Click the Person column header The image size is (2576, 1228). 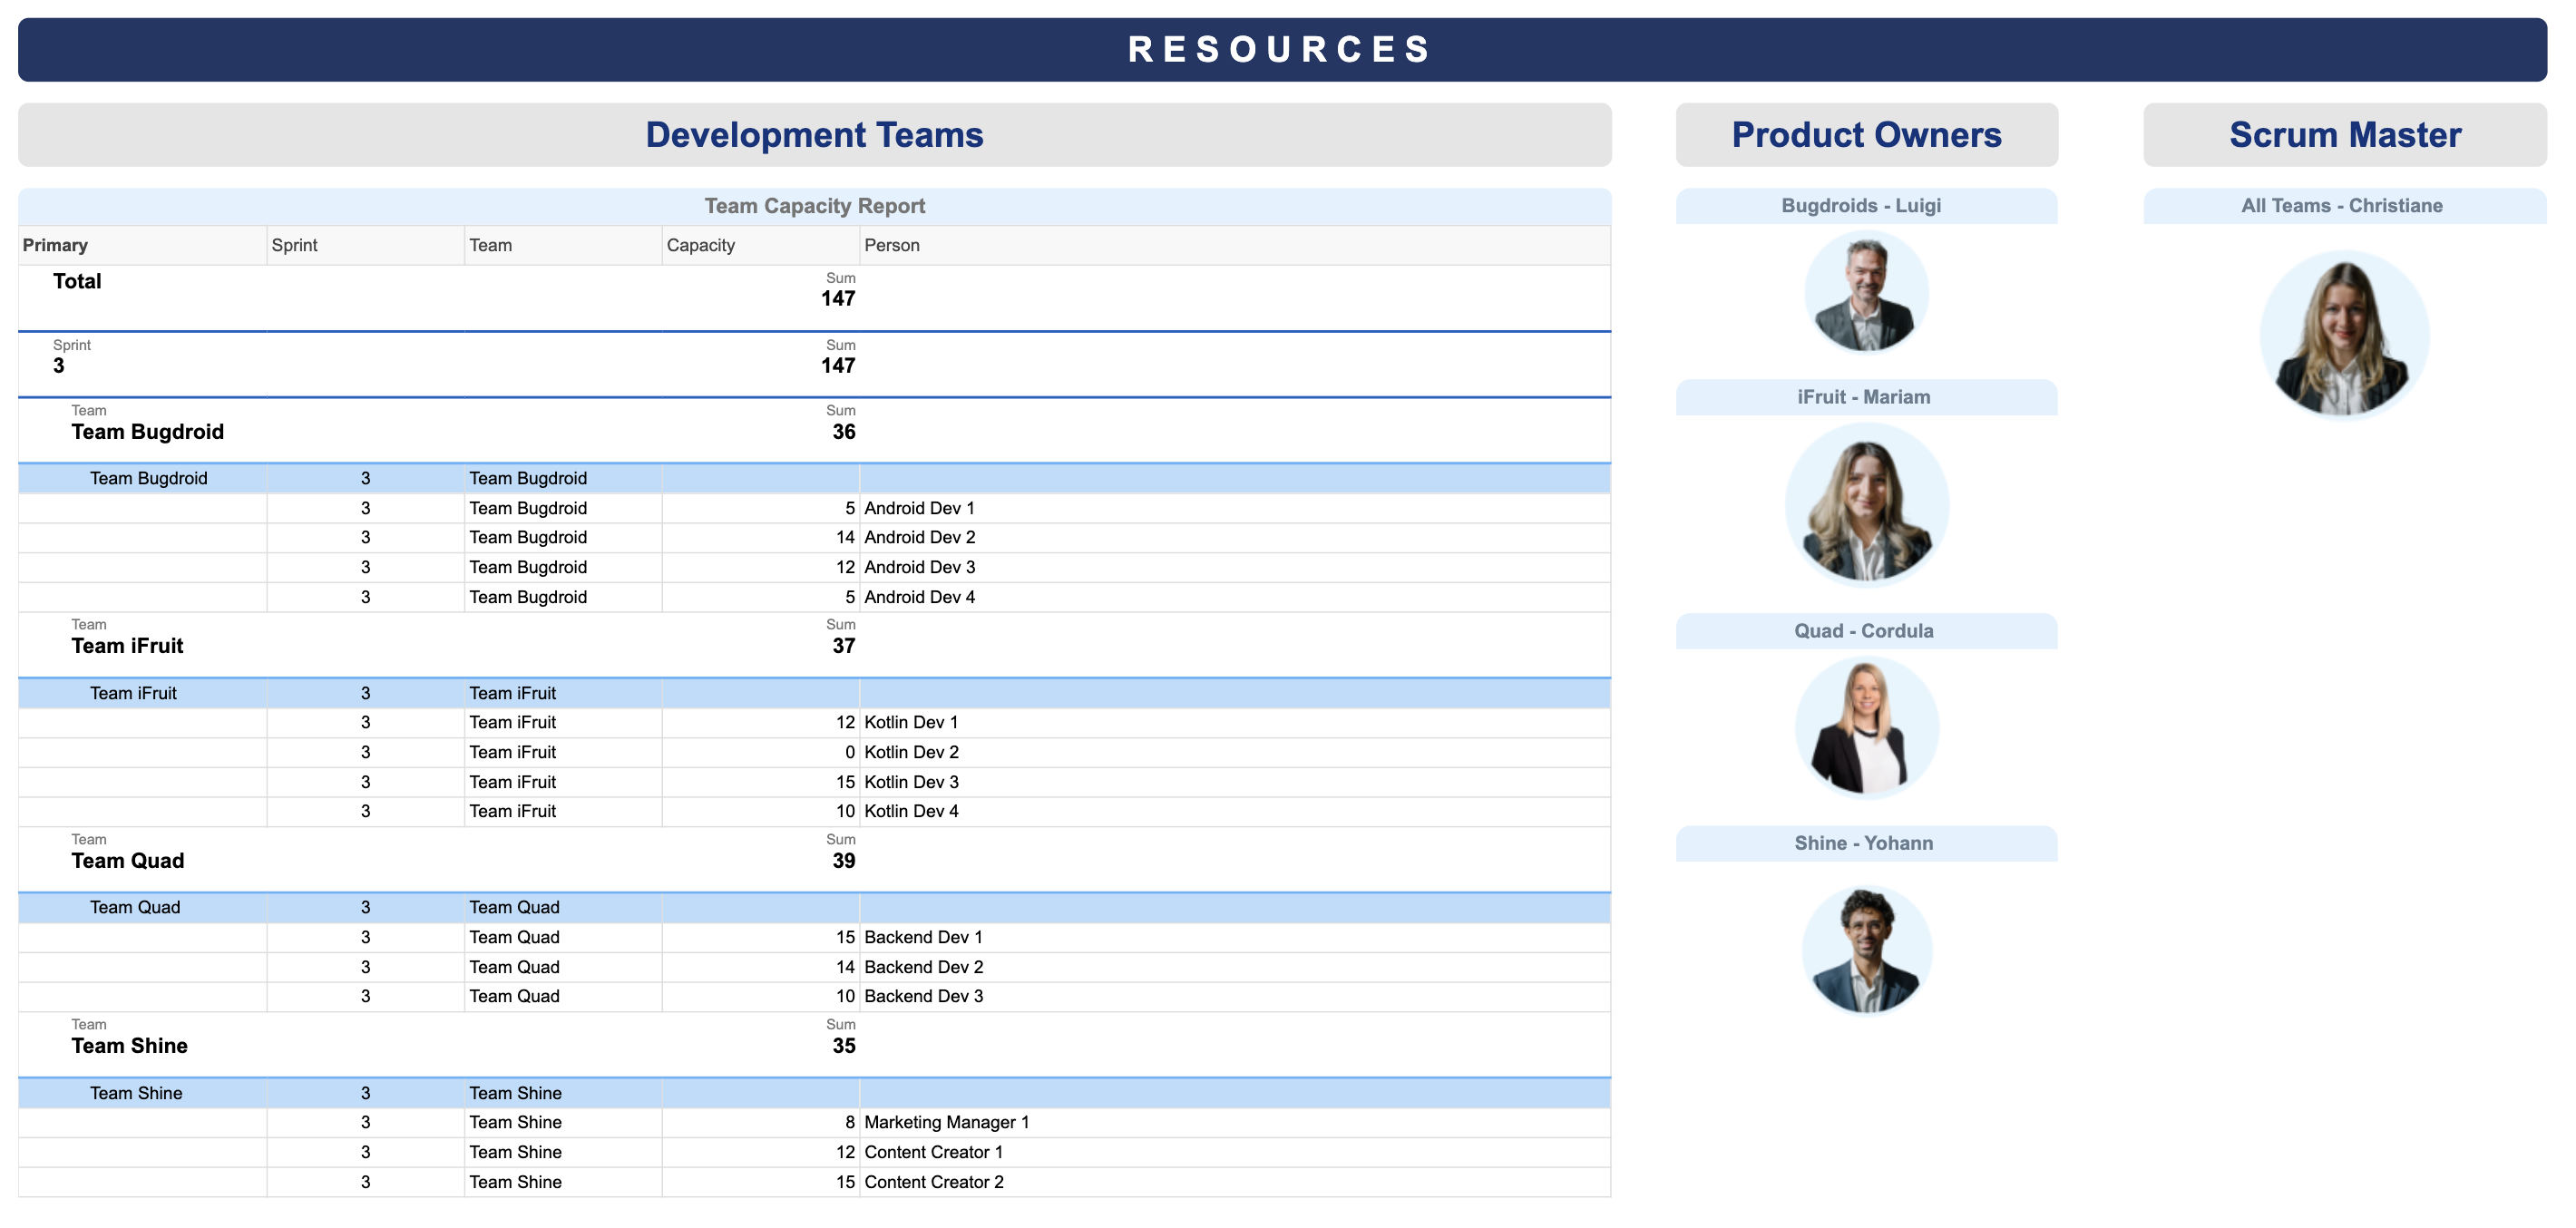click(x=891, y=245)
